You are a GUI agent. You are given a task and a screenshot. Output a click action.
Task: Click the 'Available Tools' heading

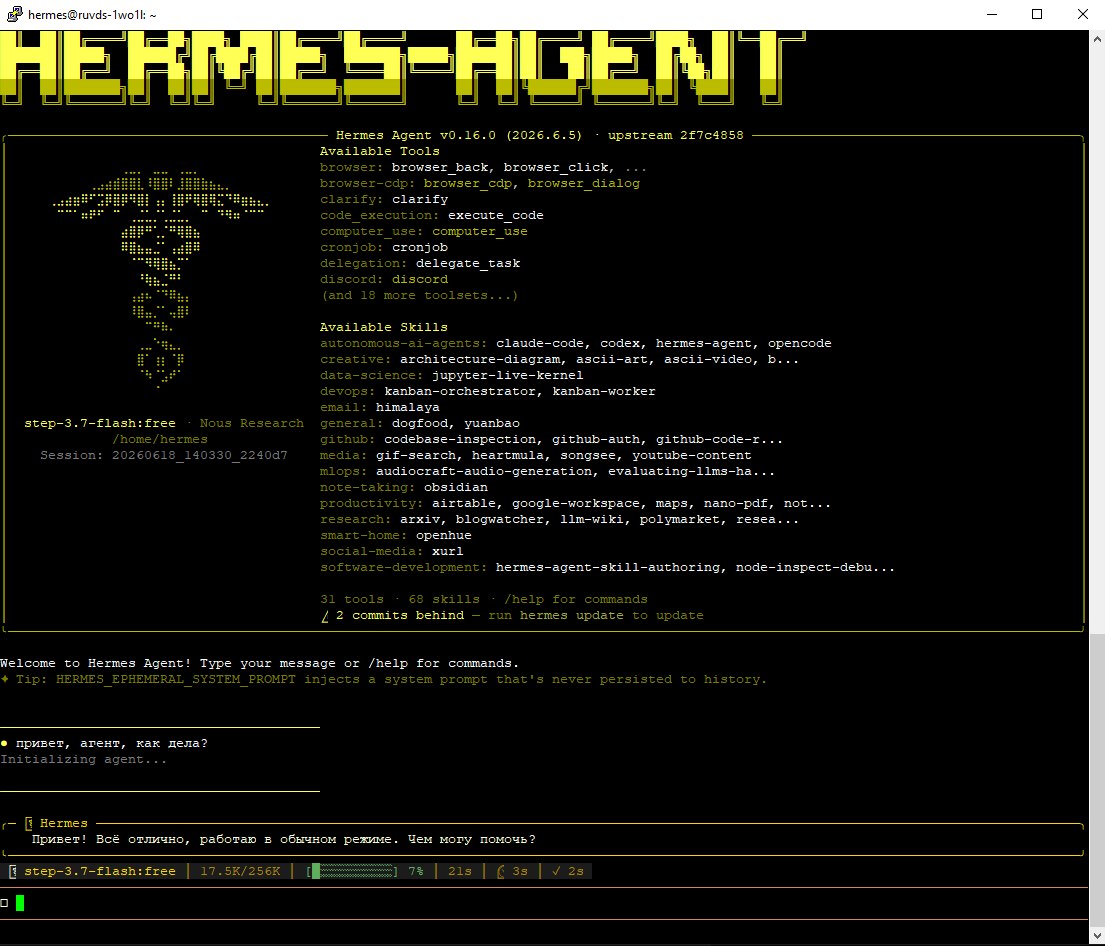(380, 151)
